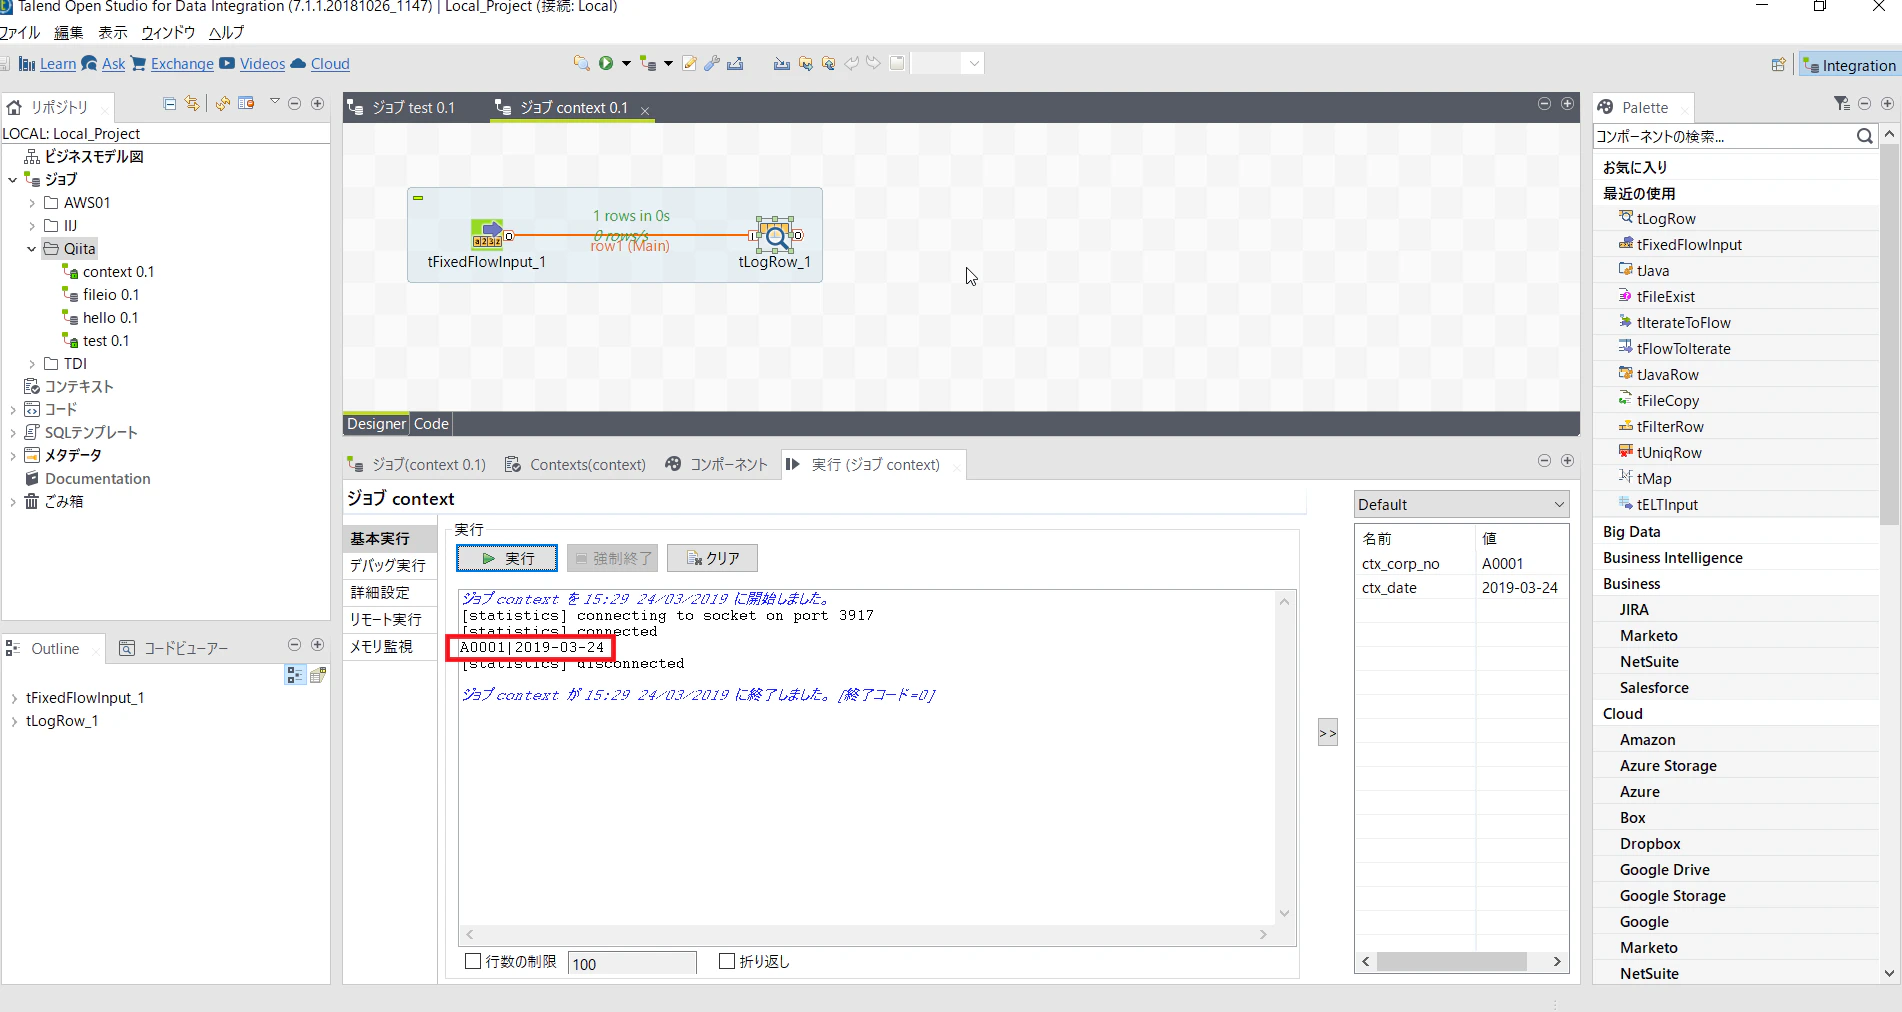The image size is (1902, 1012).
Task: Click the tJavaRow component in Palette
Action: pos(1667,374)
